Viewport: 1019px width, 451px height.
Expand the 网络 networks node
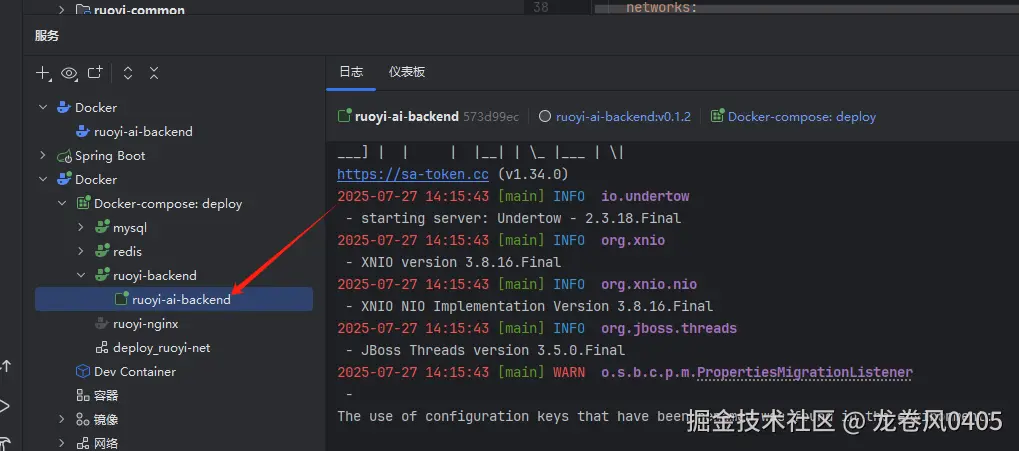(x=62, y=444)
